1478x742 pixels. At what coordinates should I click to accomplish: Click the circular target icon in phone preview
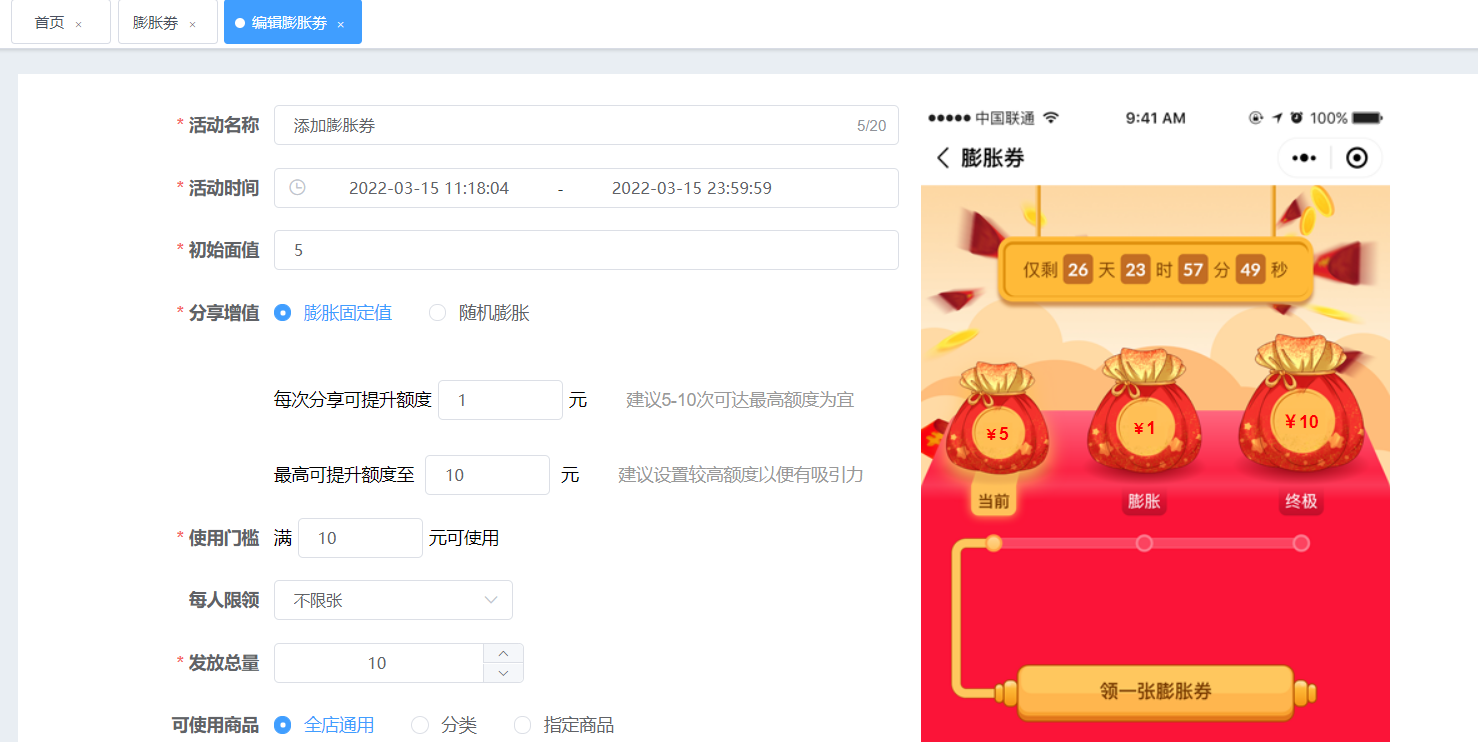[x=1357, y=158]
